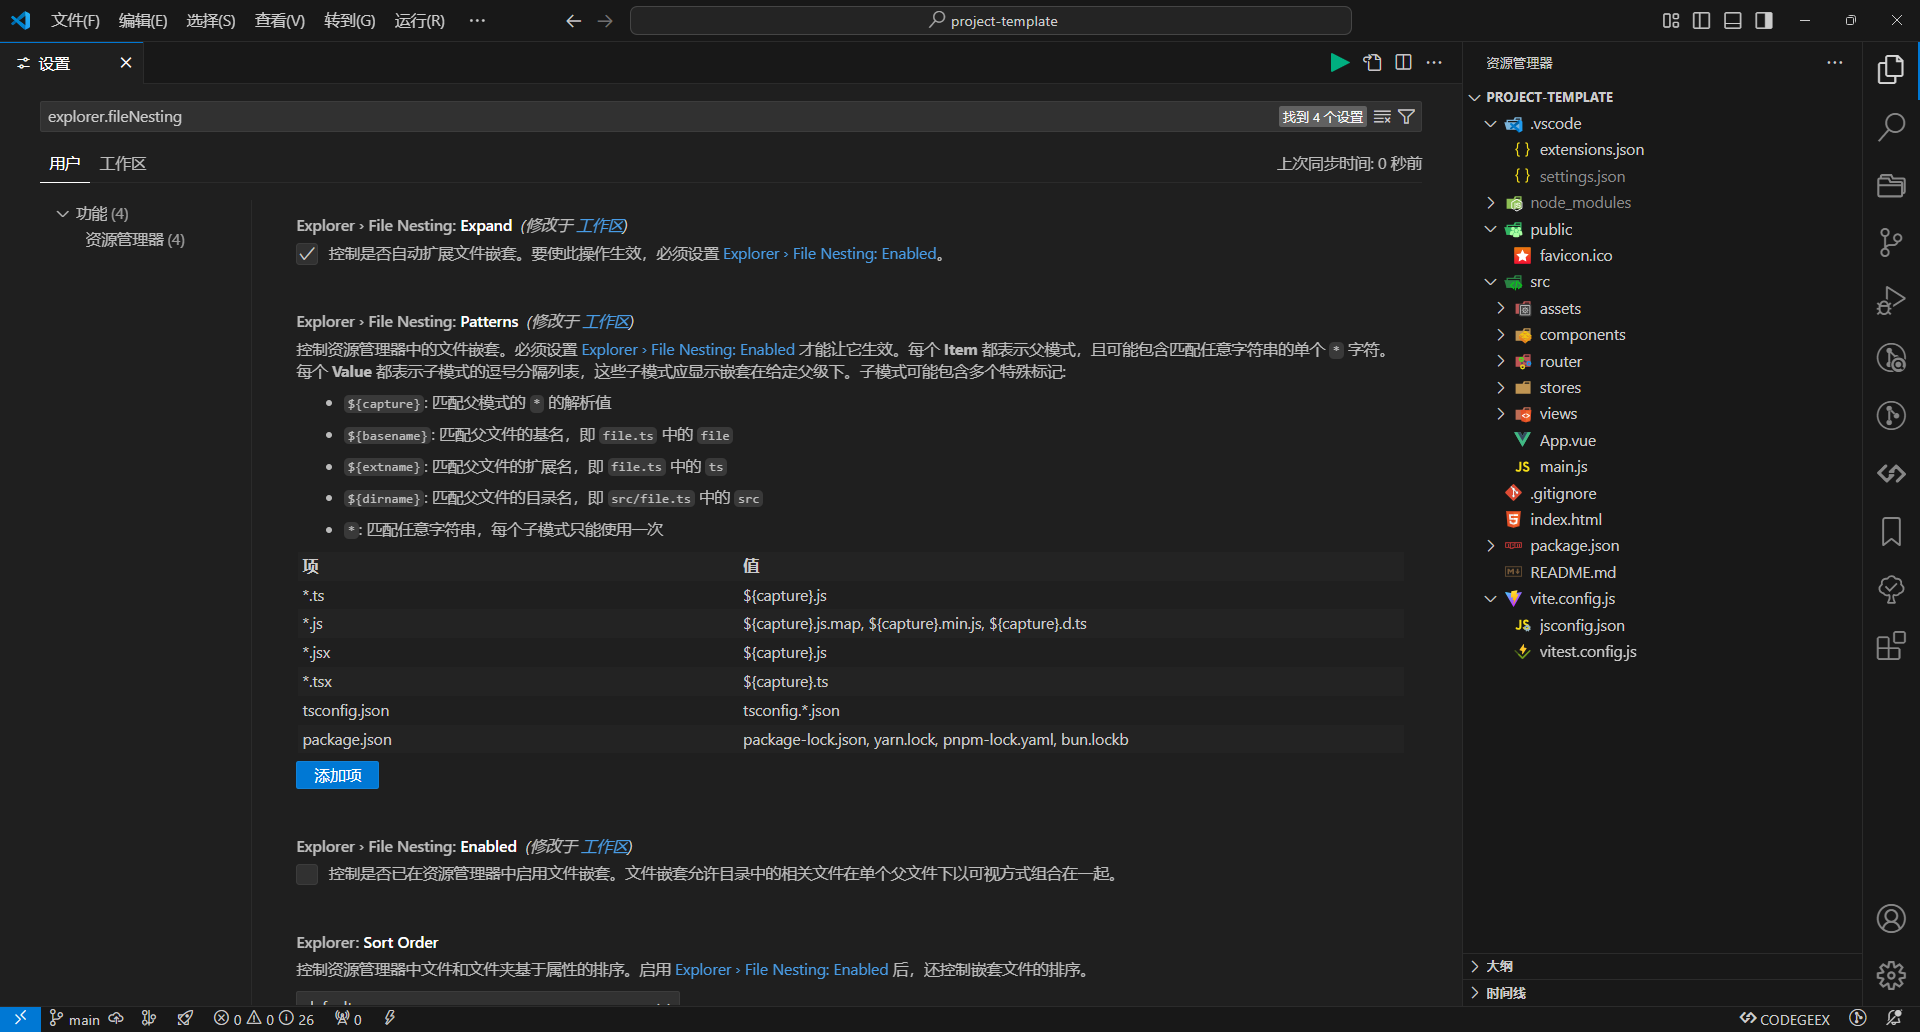Screen dimensions: 1920x1032
Task: Toggle Panel layout icon
Action: (1733, 21)
